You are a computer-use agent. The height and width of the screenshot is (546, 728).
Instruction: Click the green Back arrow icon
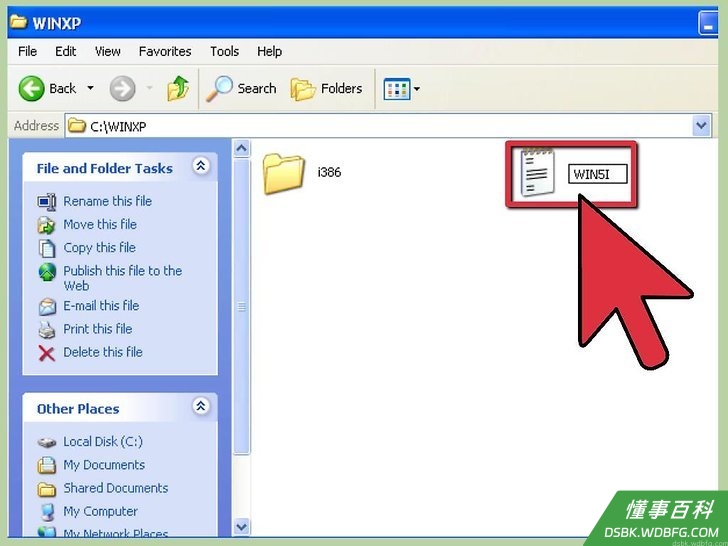click(x=32, y=88)
